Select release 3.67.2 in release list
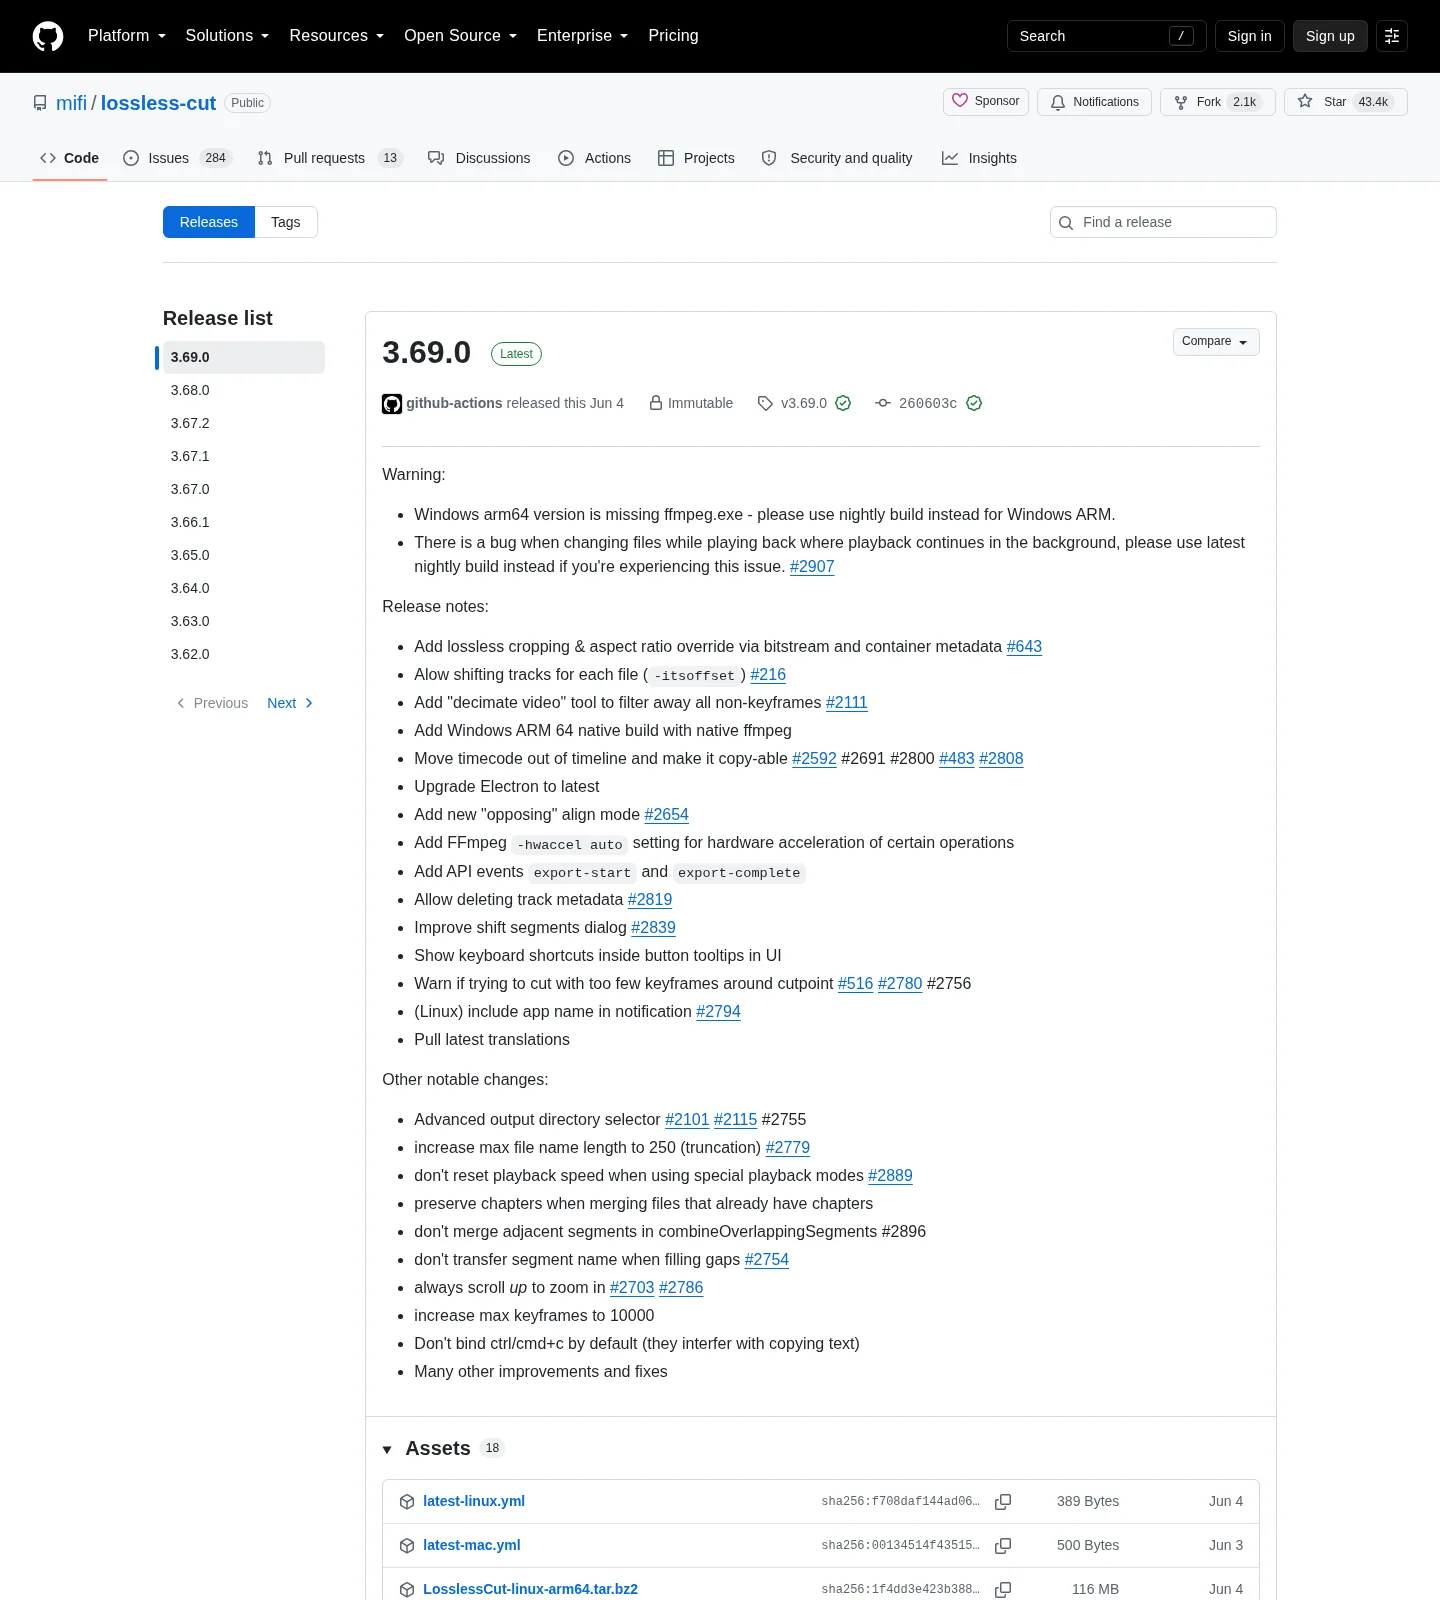The width and height of the screenshot is (1440, 1600). (243, 423)
